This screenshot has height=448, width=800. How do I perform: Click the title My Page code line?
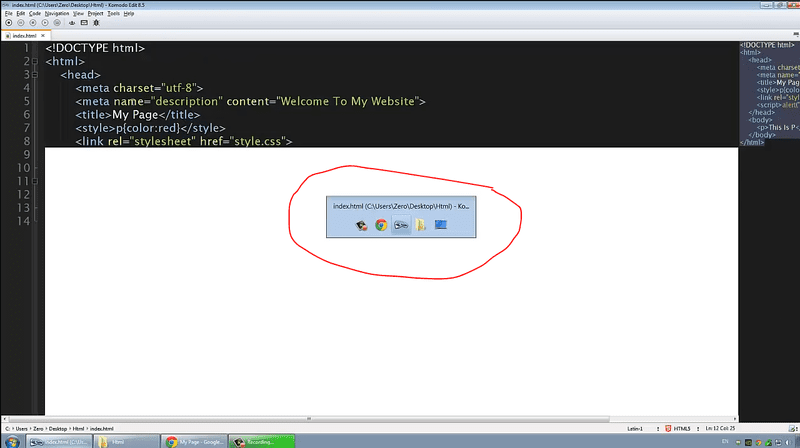pos(138,115)
